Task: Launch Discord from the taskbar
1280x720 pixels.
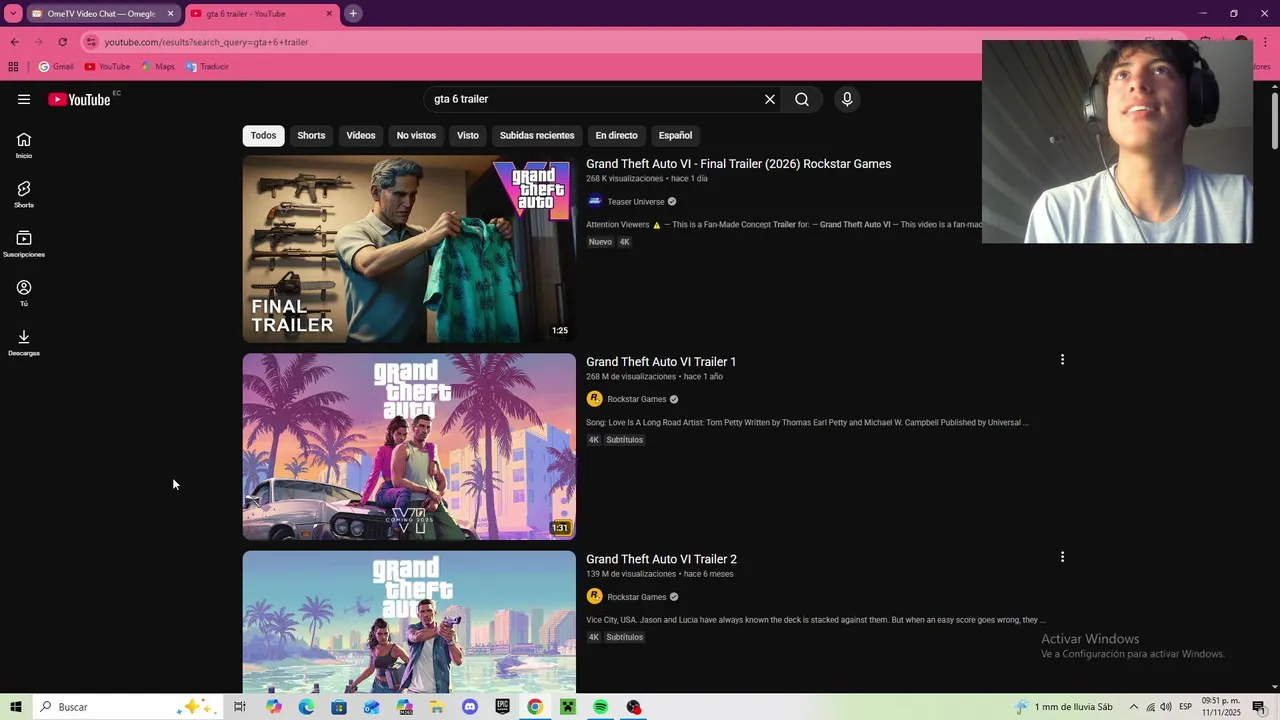Action: click(x=470, y=707)
